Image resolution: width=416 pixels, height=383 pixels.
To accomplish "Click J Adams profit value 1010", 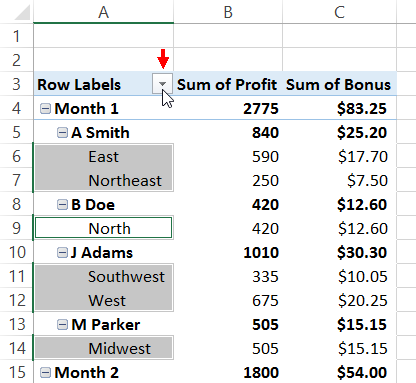I will click(261, 253).
